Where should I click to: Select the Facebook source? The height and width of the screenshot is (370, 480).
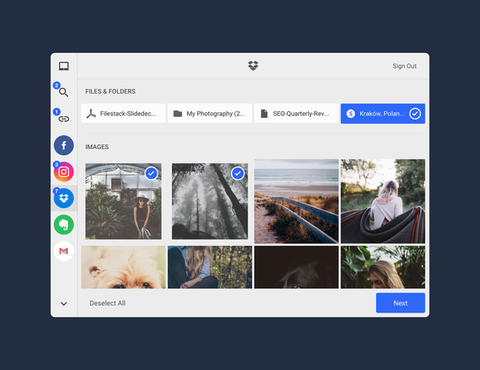[x=64, y=145]
